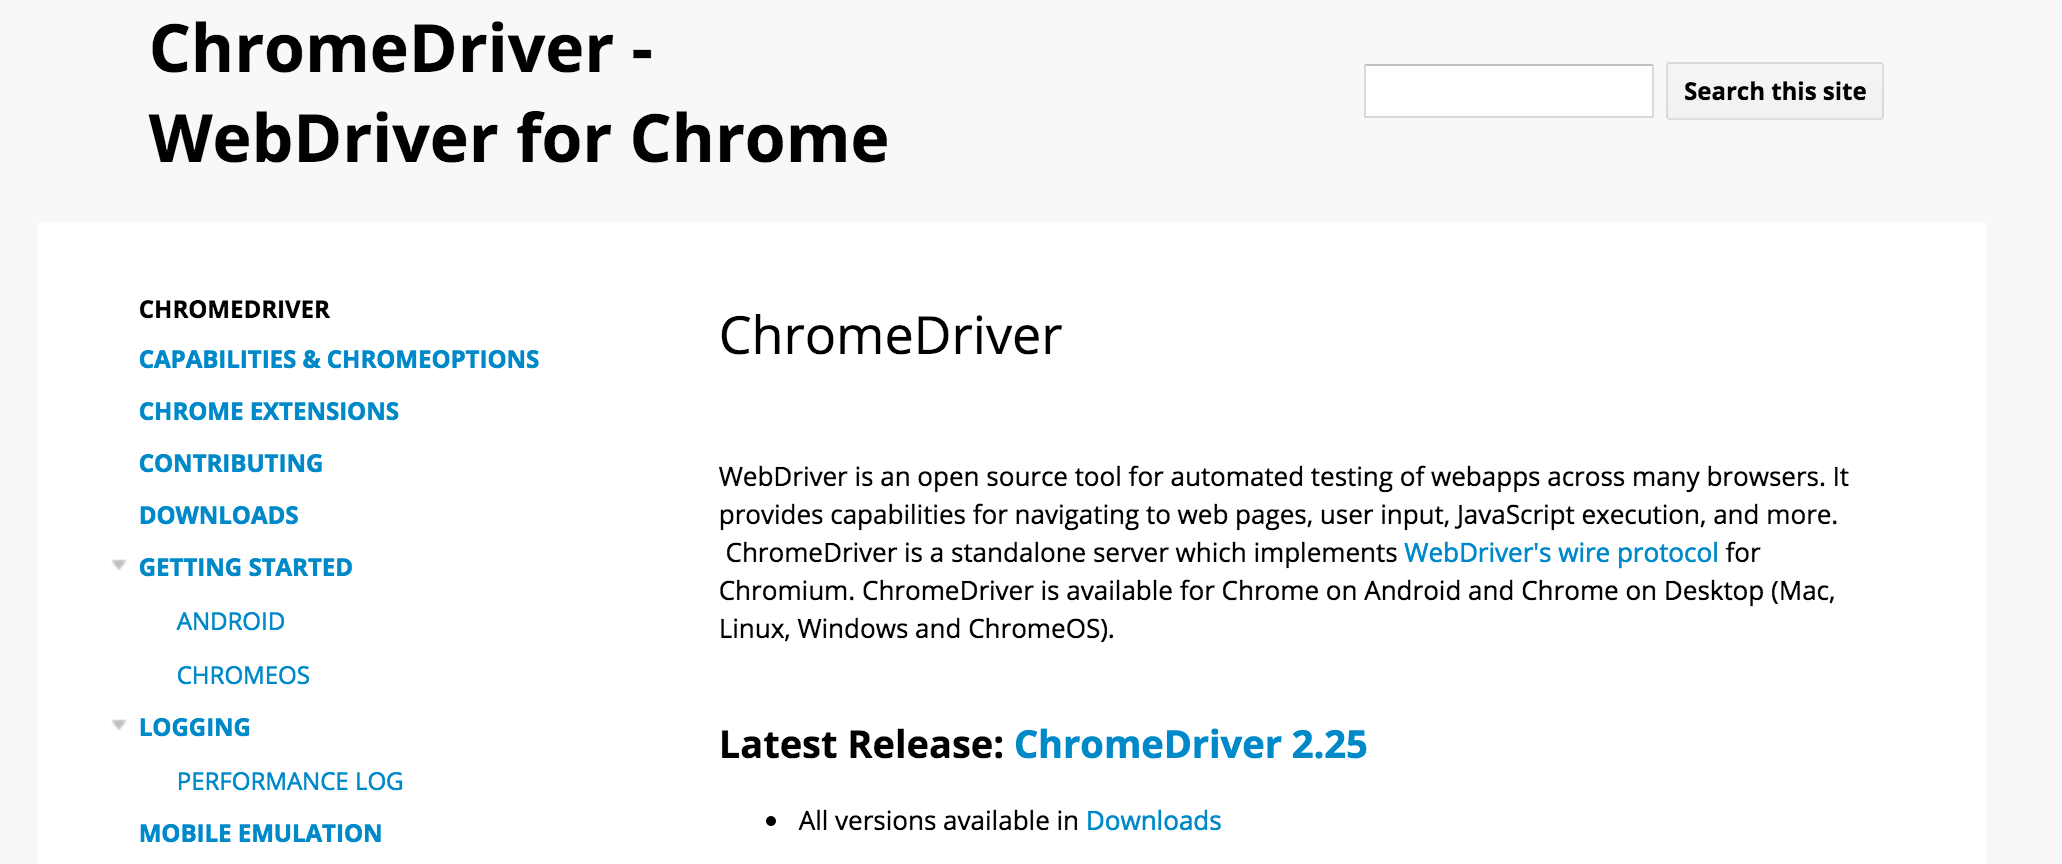Go to Mobile Emulation page
Image resolution: width=2062 pixels, height=864 pixels.
[260, 833]
